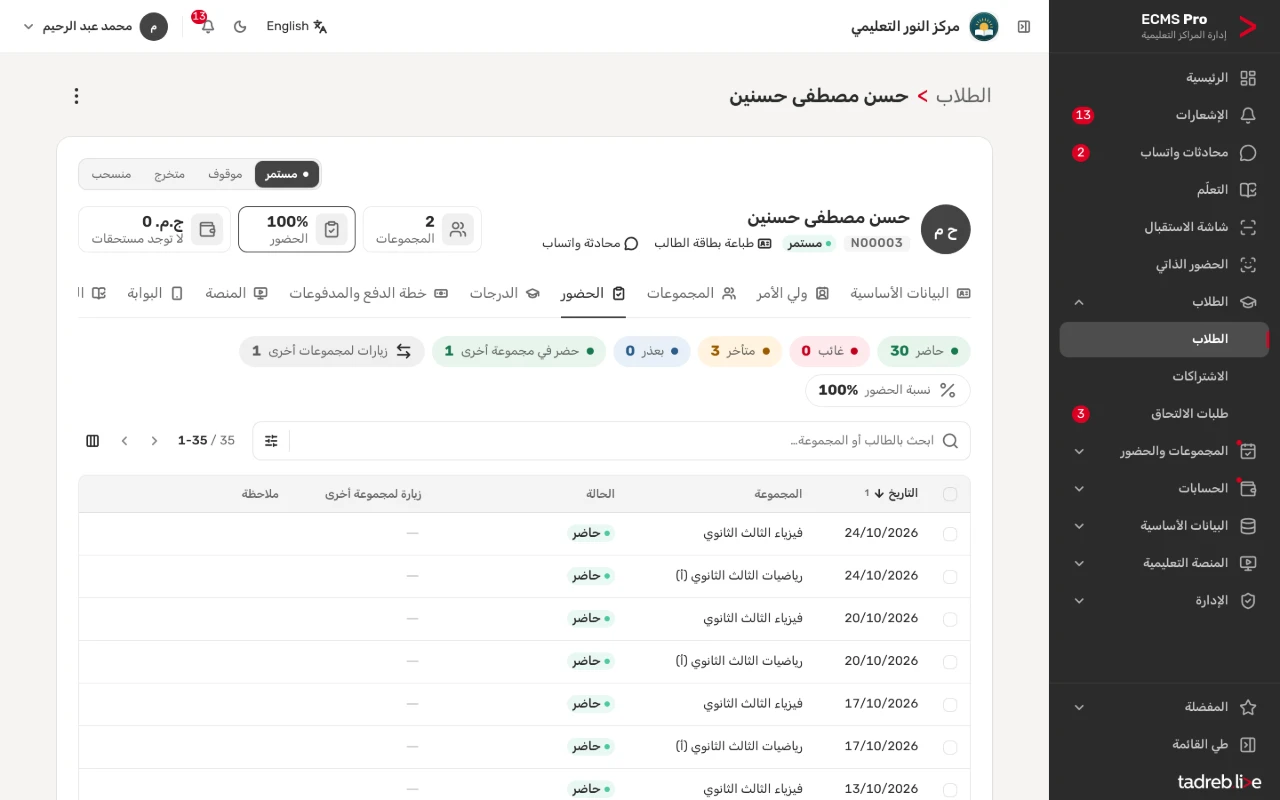The height and width of the screenshot is (800, 1280).
Task: Switch to الدرجات tab
Action: (505, 293)
